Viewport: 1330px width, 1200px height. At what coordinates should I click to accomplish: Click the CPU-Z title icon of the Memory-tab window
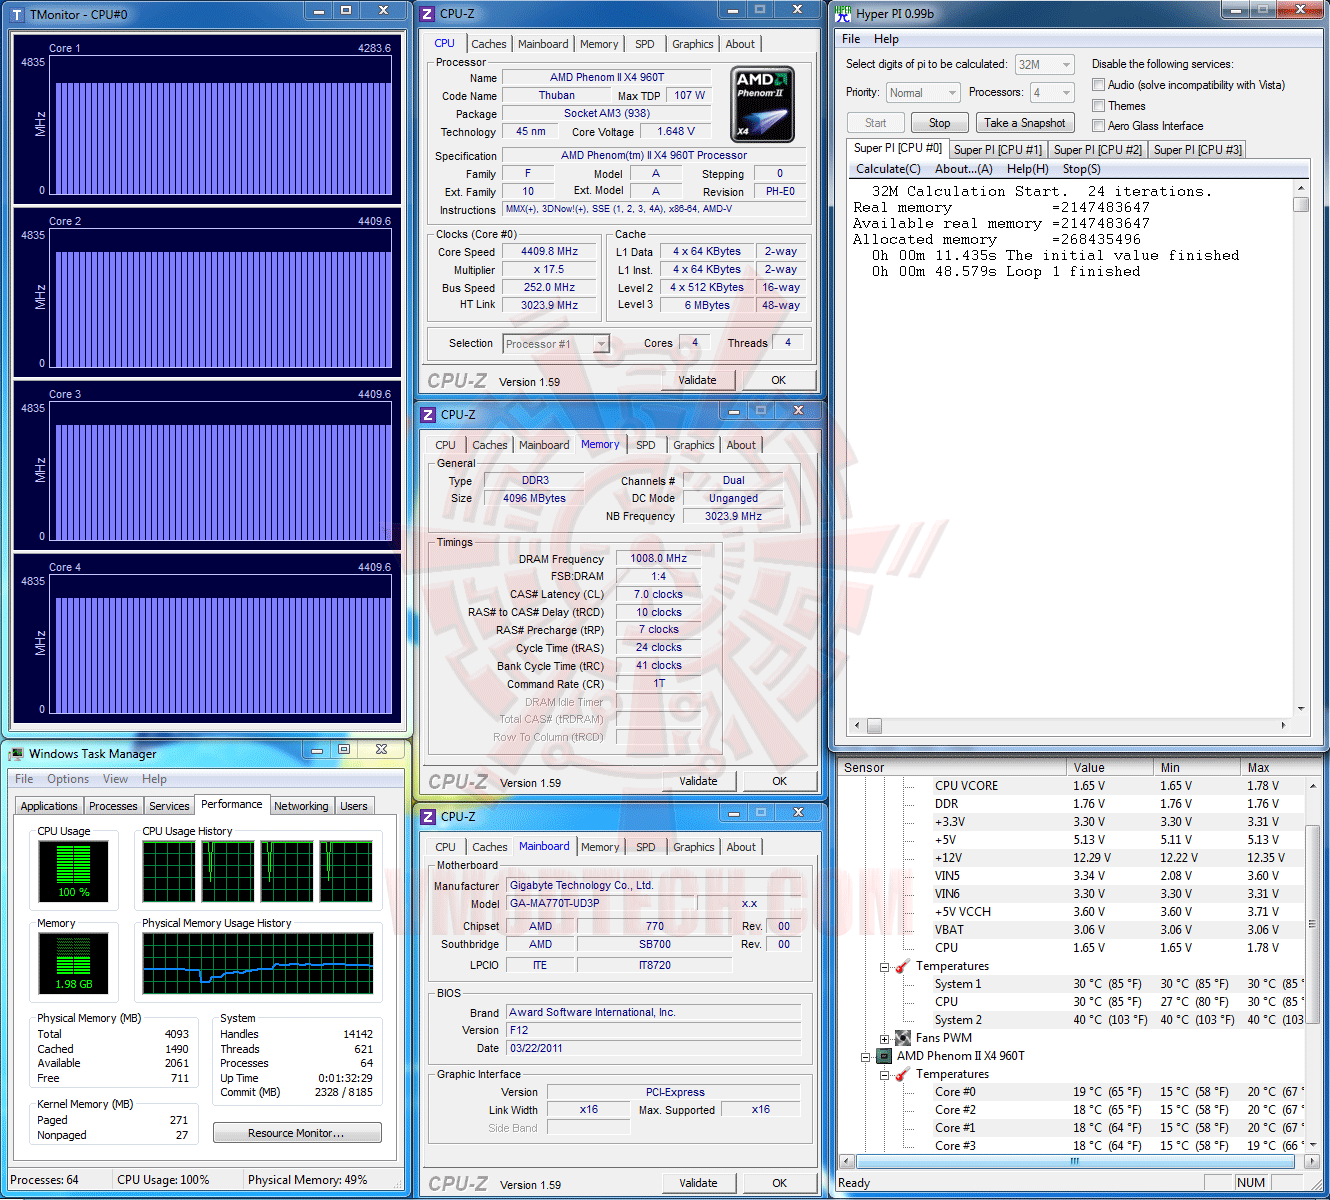428,414
